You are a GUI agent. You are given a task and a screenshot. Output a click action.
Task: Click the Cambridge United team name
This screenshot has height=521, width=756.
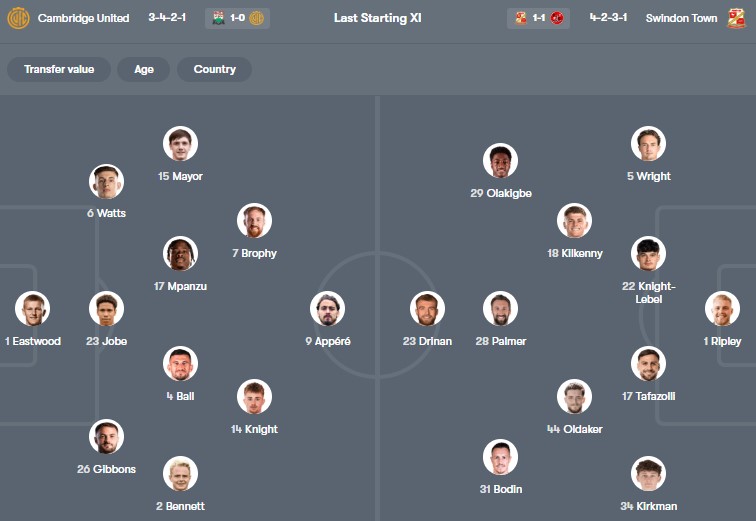pyautogui.click(x=83, y=18)
